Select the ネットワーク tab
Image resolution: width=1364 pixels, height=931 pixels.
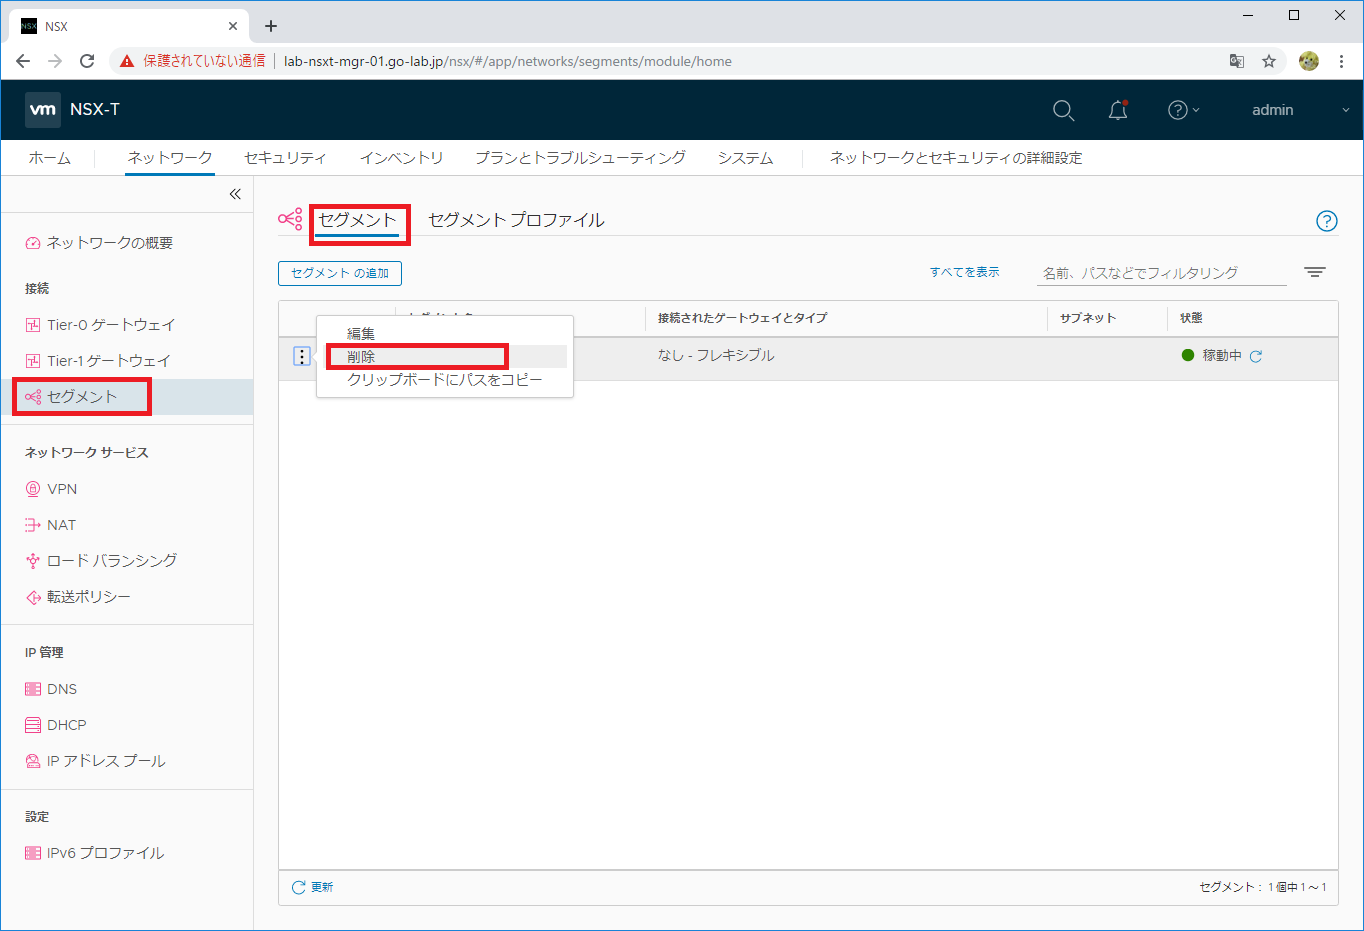(x=169, y=158)
